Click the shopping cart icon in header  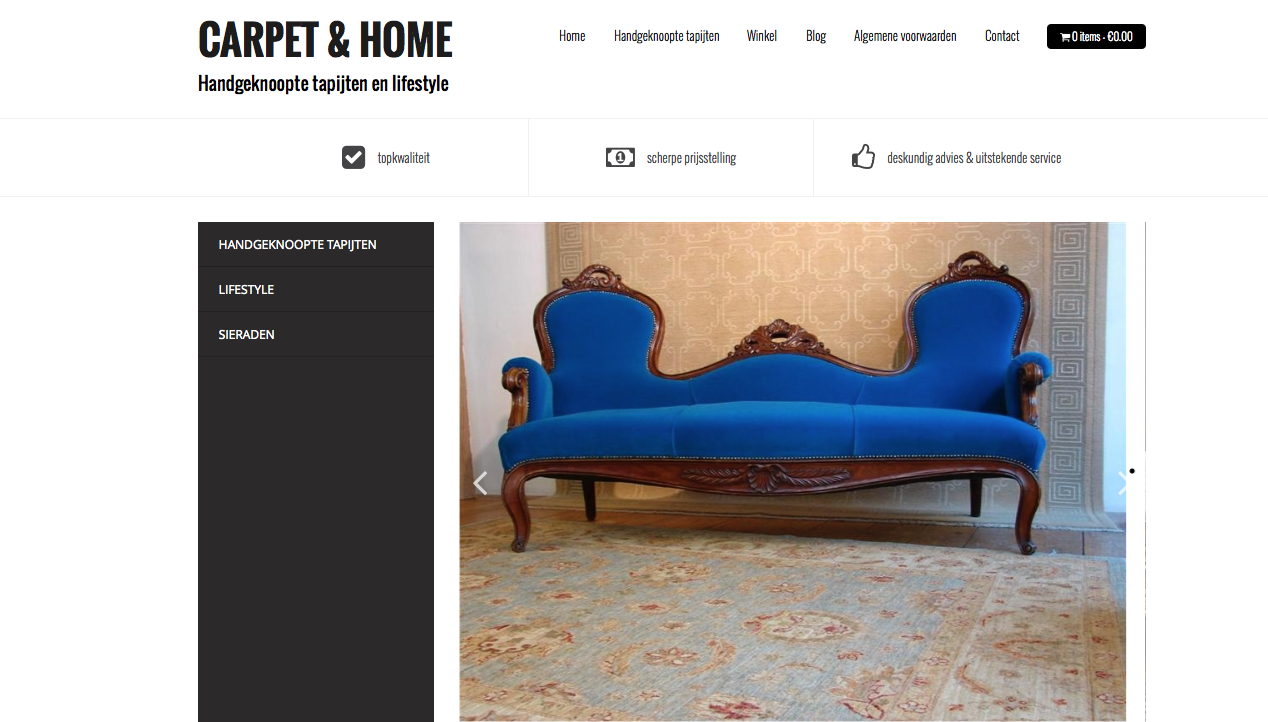pyautogui.click(x=1065, y=37)
